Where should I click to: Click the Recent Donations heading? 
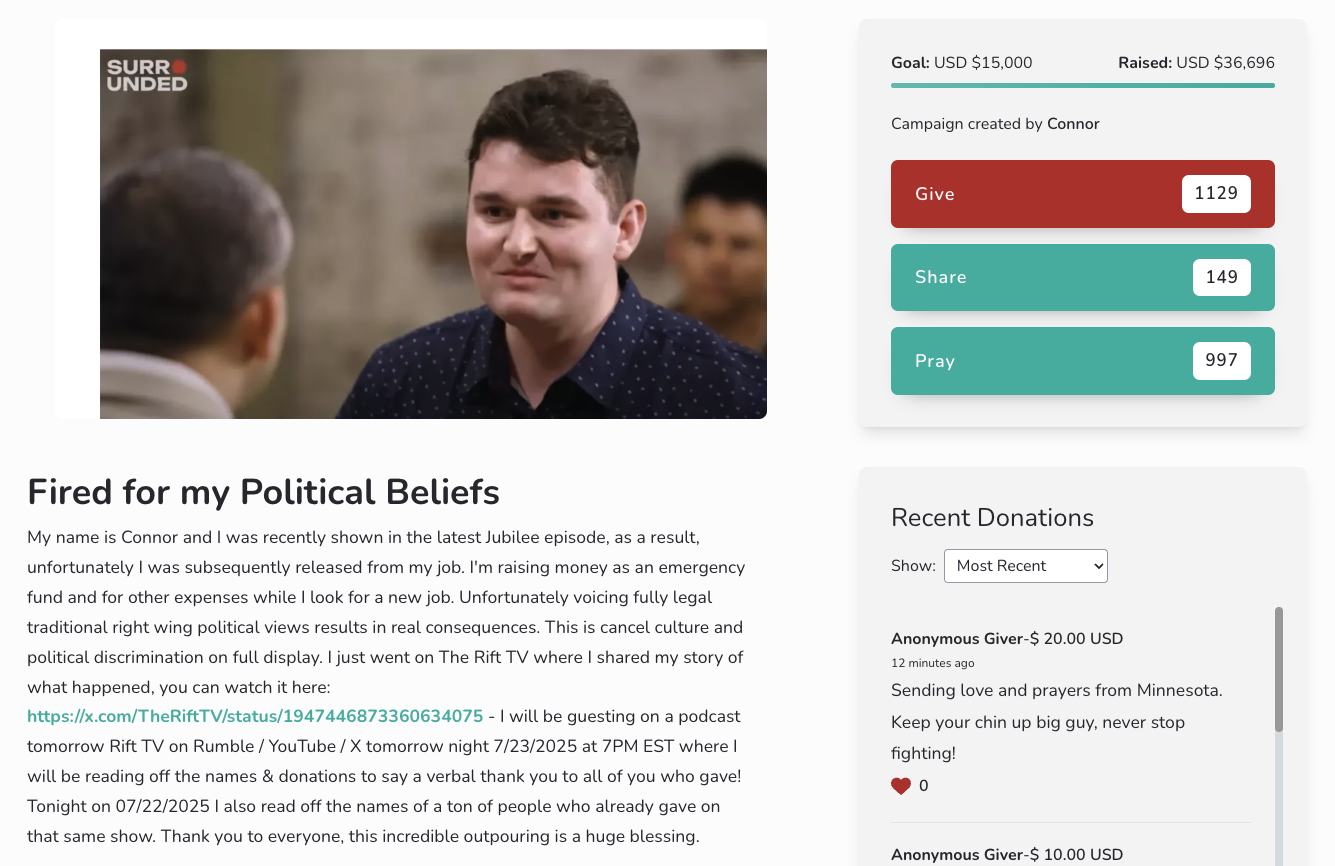tap(992, 517)
